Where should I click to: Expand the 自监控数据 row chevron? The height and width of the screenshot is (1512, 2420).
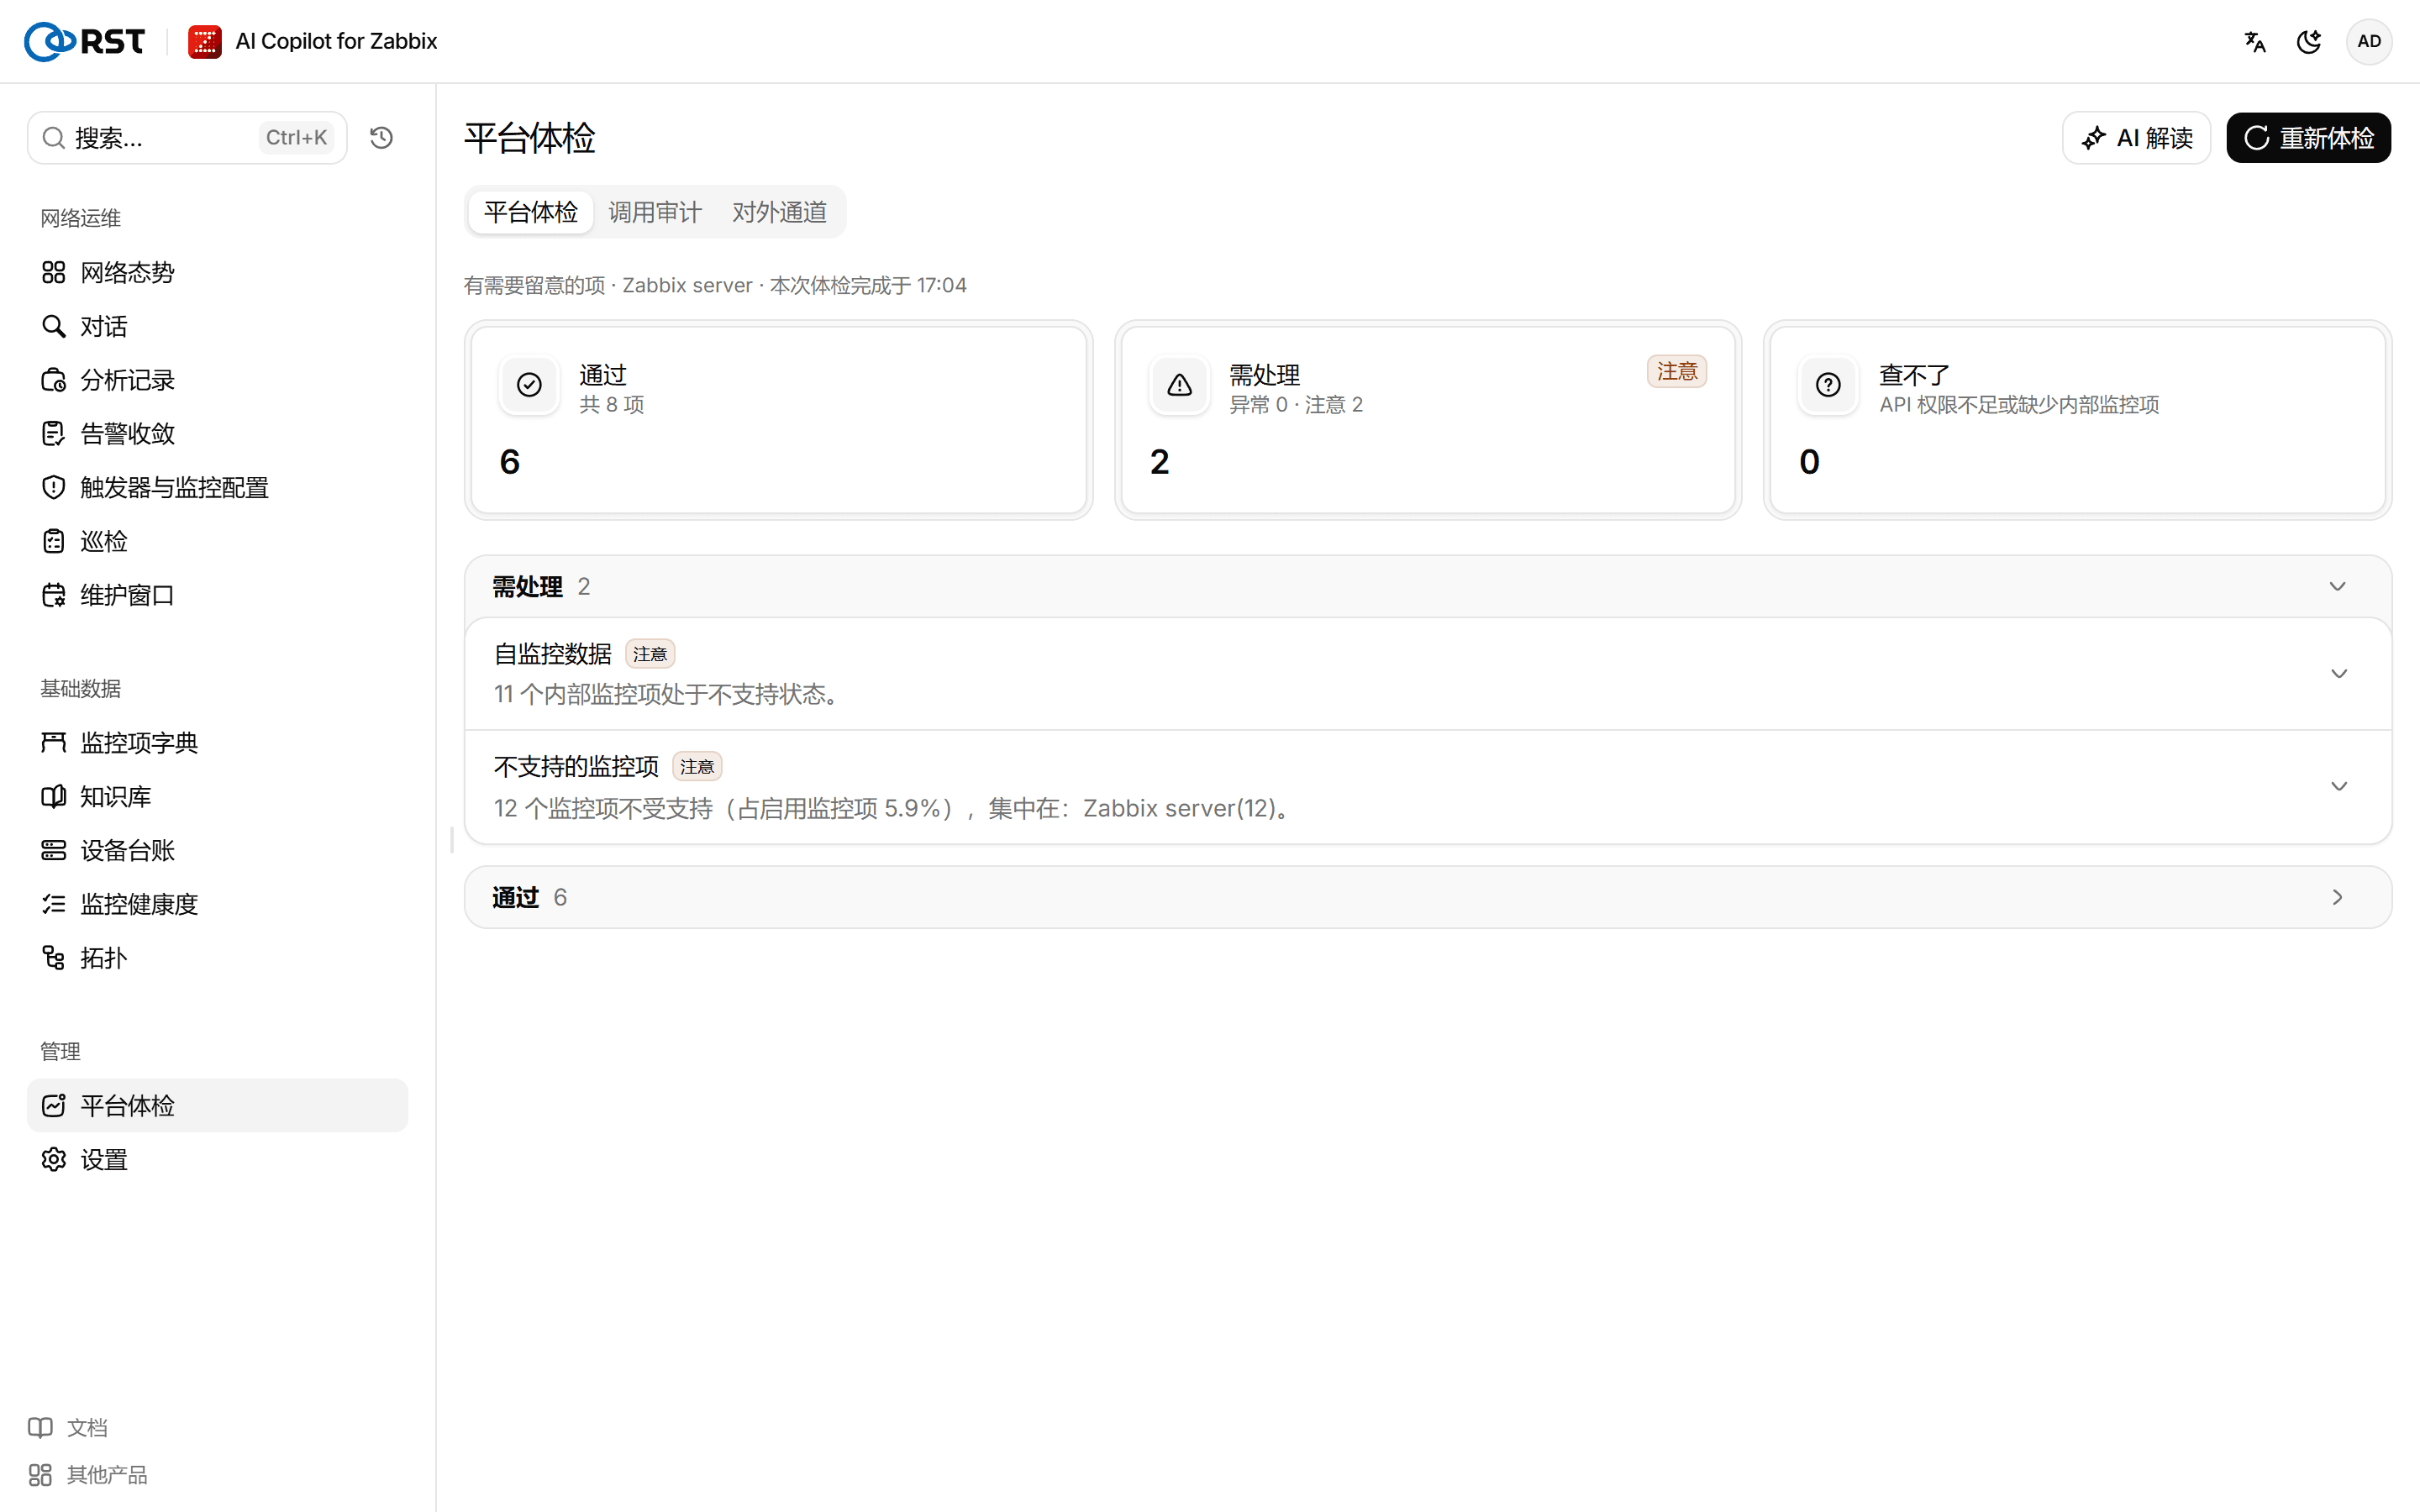(2339, 674)
